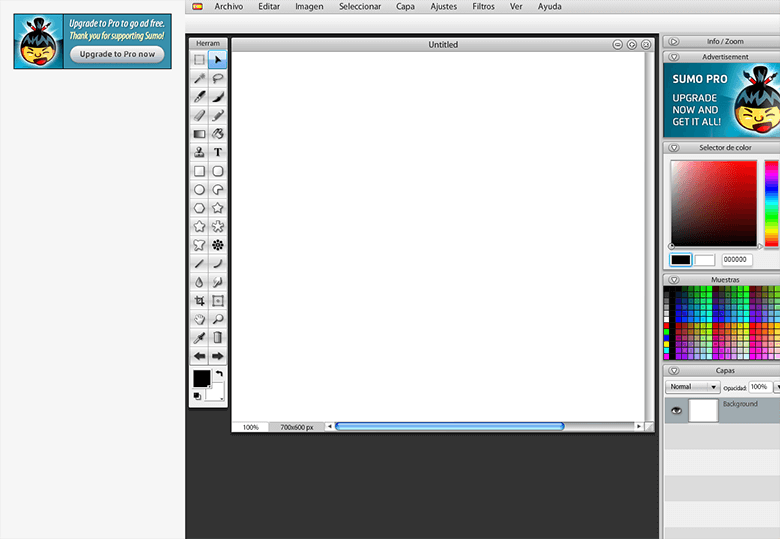This screenshot has height=539, width=780.
Task: Select black swatch in color selector panel
Action: coord(680,260)
